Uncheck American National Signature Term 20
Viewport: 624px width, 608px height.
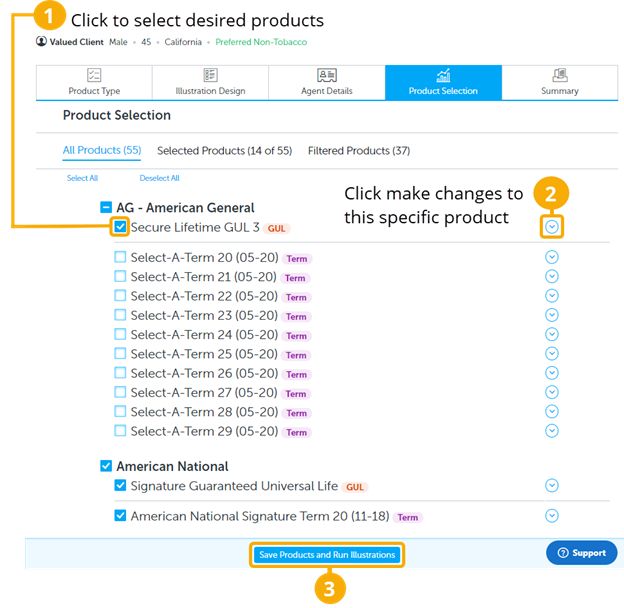[x=120, y=516]
